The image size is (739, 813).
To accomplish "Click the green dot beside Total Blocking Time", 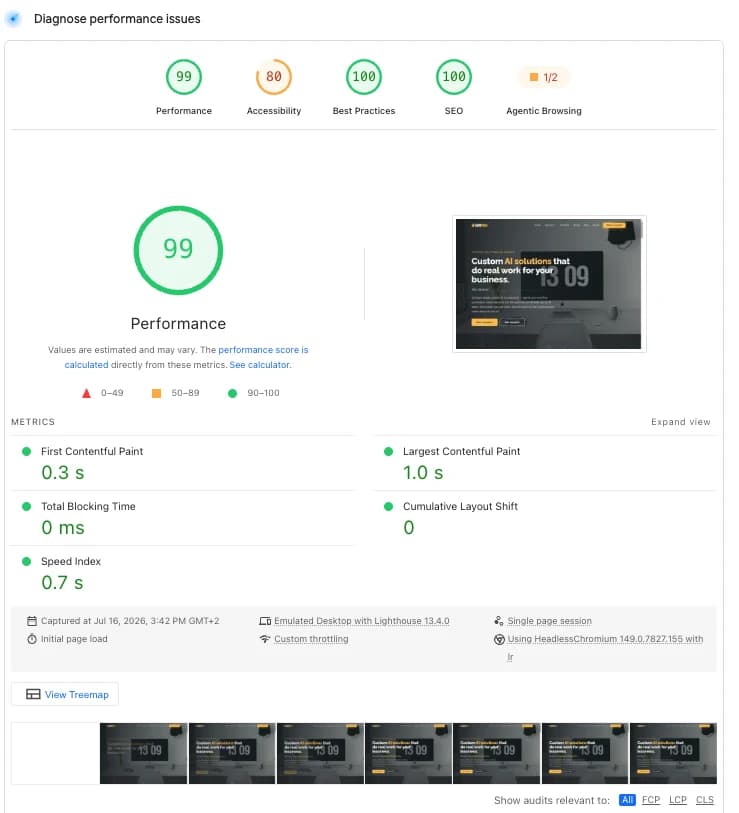I will [x=26, y=507].
